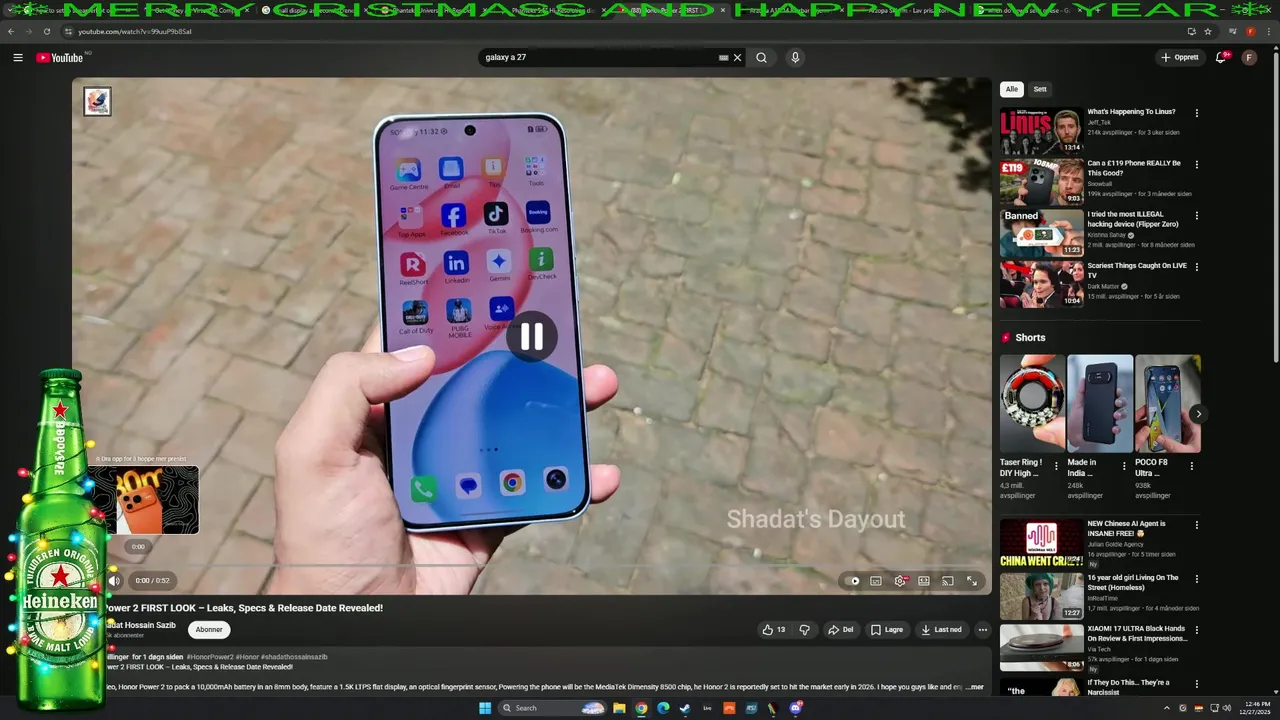Go back in Chrome
Screen dimensions: 1280x720
click(11, 31)
